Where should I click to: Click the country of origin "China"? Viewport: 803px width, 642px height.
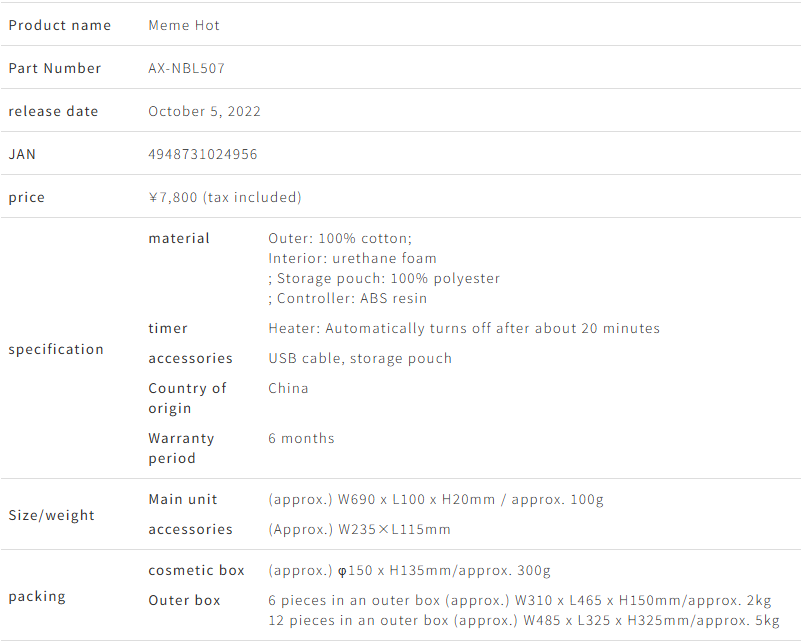click(x=288, y=388)
